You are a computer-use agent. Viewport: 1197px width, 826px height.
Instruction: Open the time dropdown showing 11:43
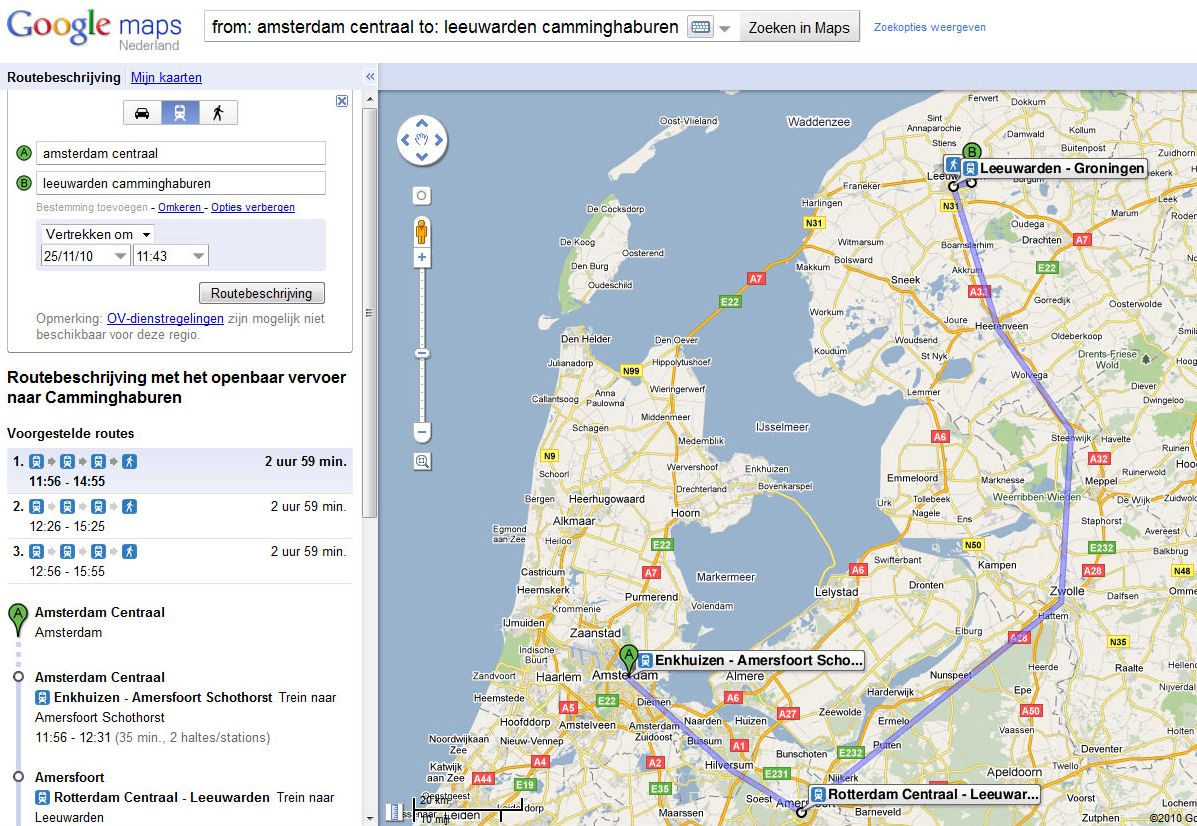pos(171,257)
